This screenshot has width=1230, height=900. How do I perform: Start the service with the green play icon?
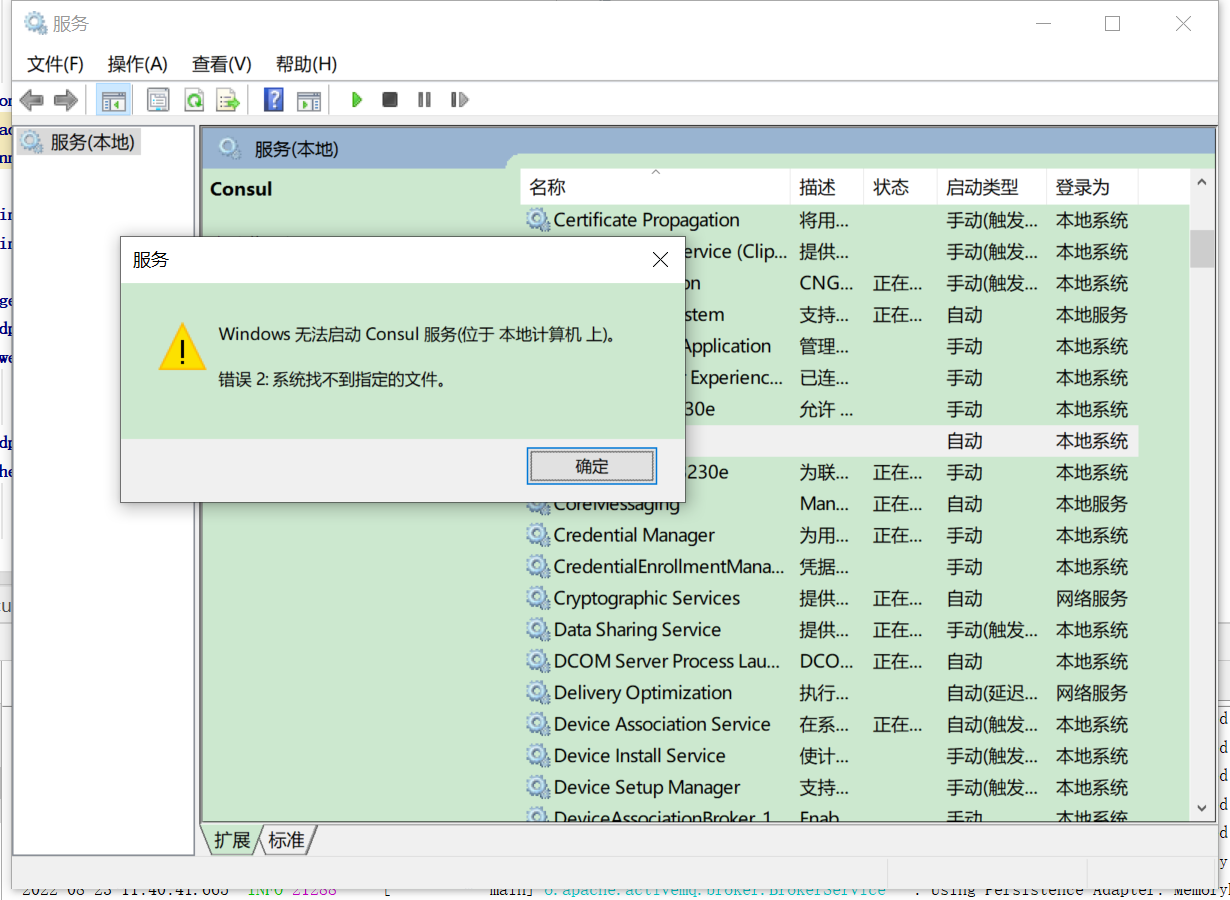click(x=356, y=100)
